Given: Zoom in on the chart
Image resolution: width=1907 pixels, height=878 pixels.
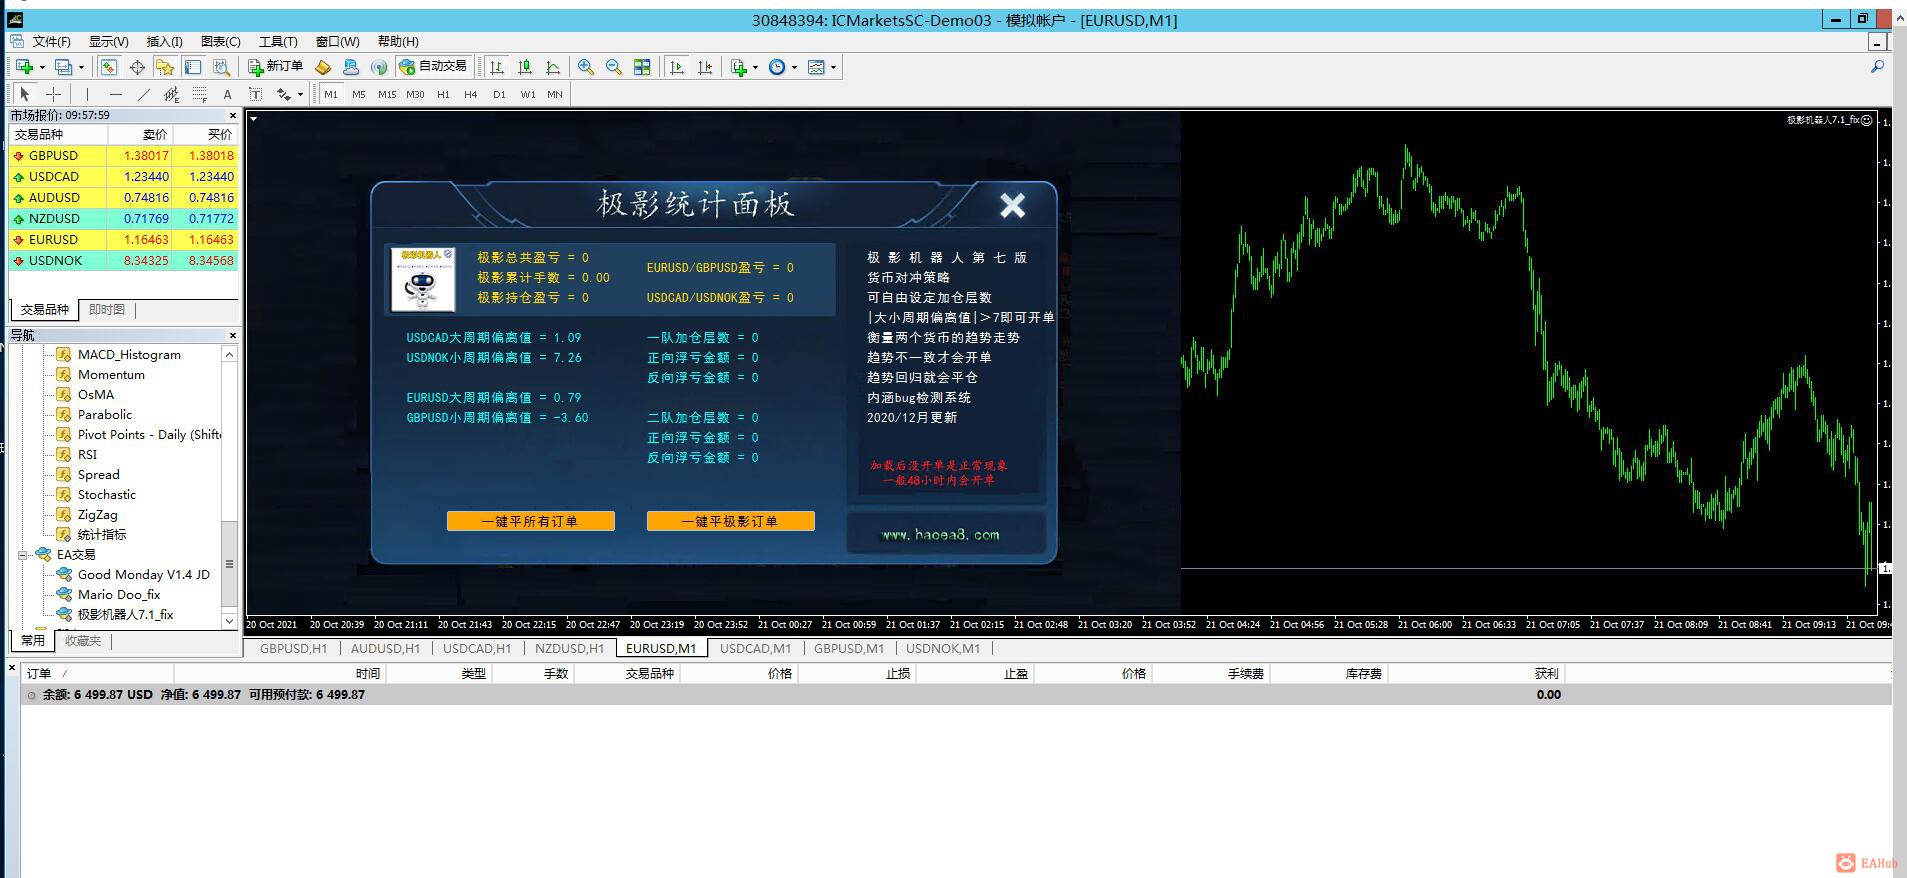Looking at the screenshot, I should (586, 67).
